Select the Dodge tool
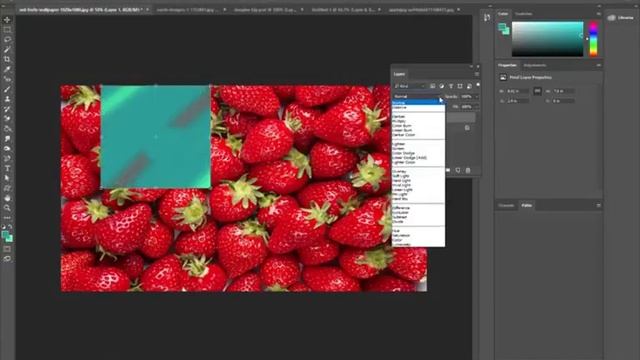 click(x=7, y=149)
